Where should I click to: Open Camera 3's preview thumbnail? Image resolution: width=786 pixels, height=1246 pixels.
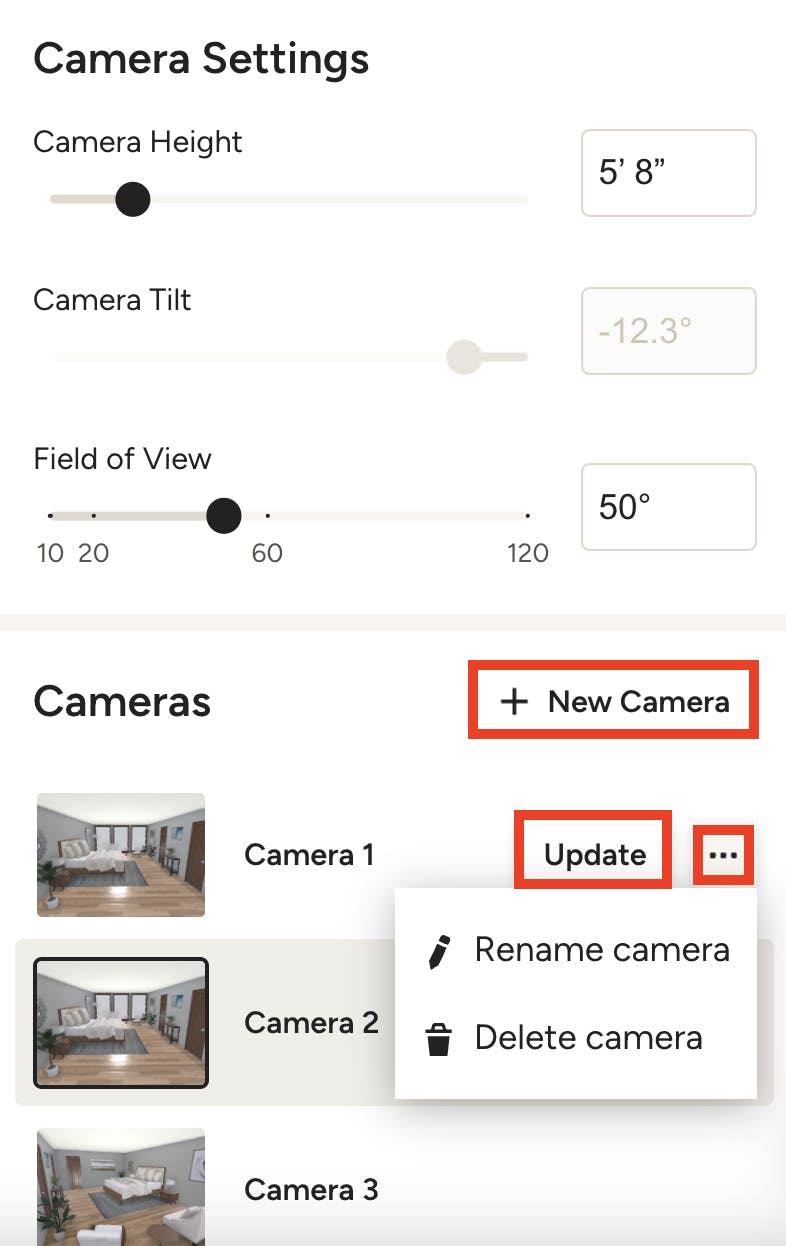[120, 1188]
